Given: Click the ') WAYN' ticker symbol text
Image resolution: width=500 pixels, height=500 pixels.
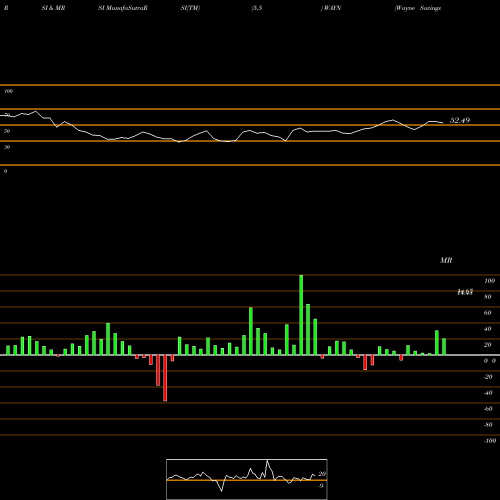Looking at the screenshot, I should [331, 8].
